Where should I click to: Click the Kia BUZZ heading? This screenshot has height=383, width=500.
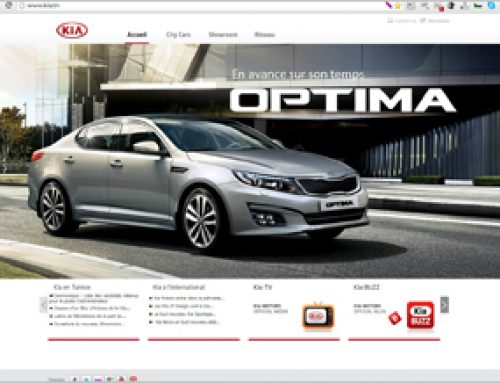coord(367,287)
